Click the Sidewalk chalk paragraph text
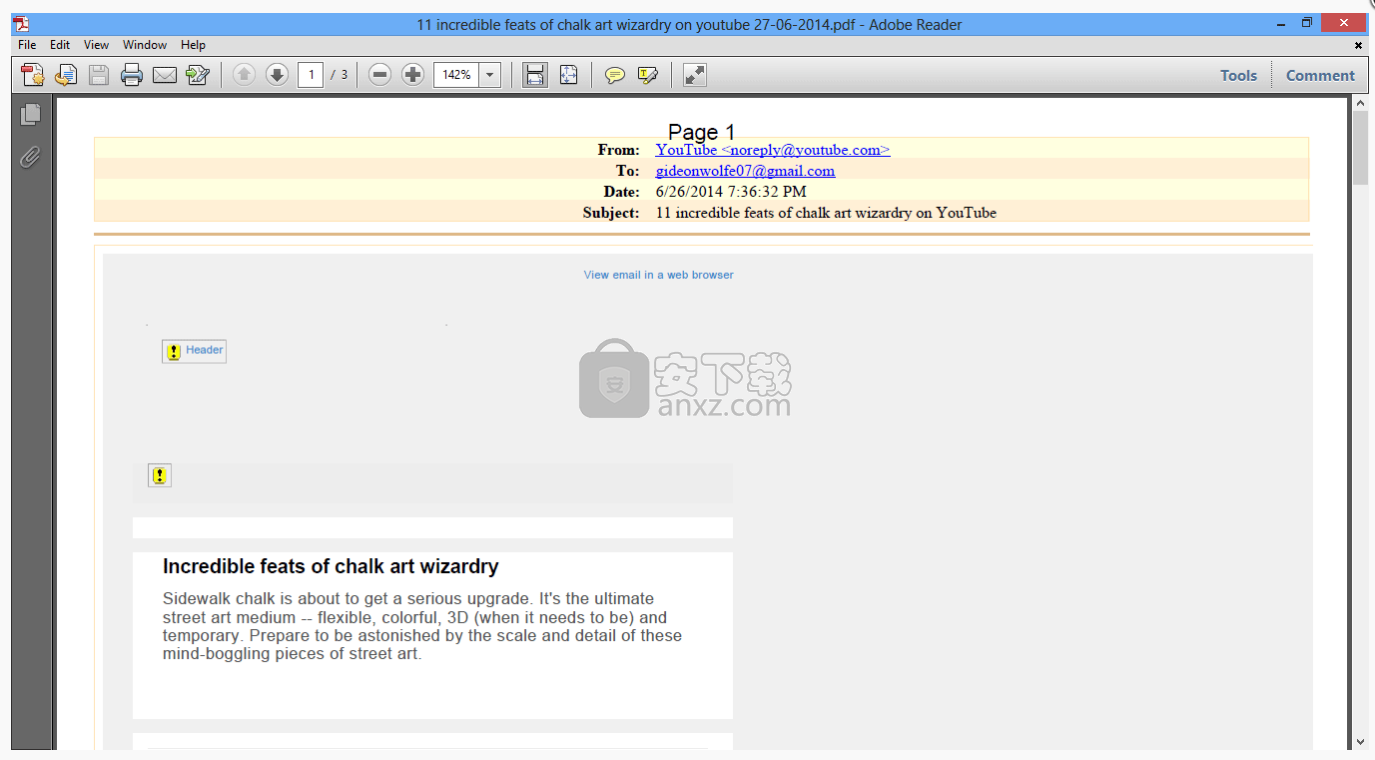The image size is (1375, 760). [422, 626]
